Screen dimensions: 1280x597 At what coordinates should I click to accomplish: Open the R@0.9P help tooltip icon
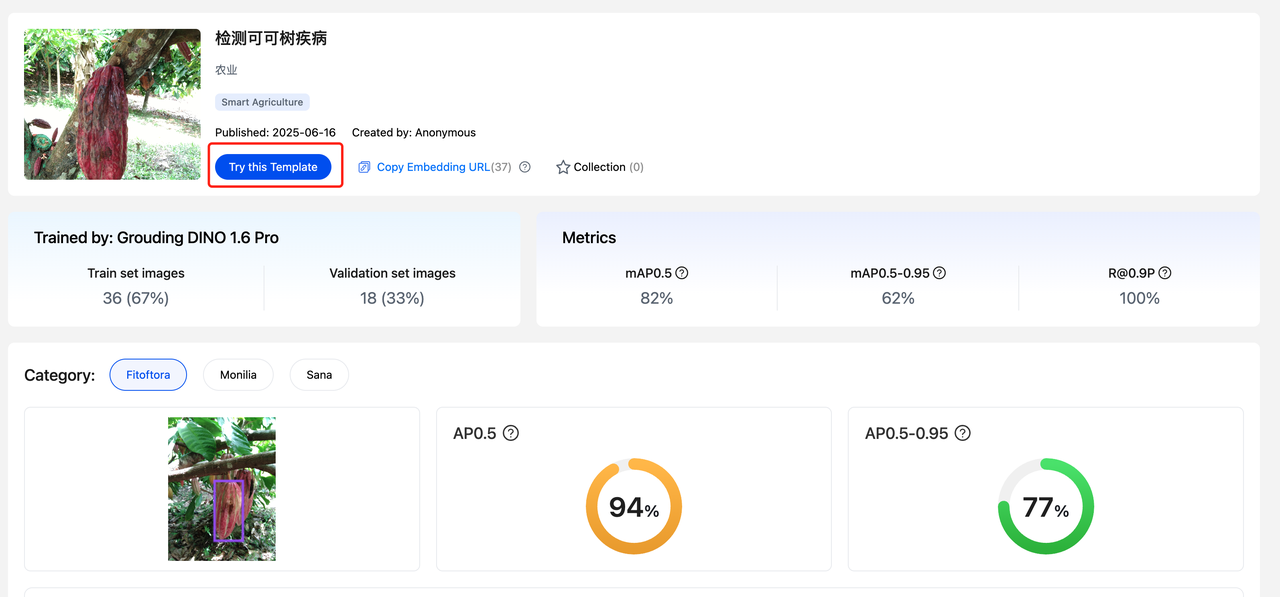coord(1165,273)
